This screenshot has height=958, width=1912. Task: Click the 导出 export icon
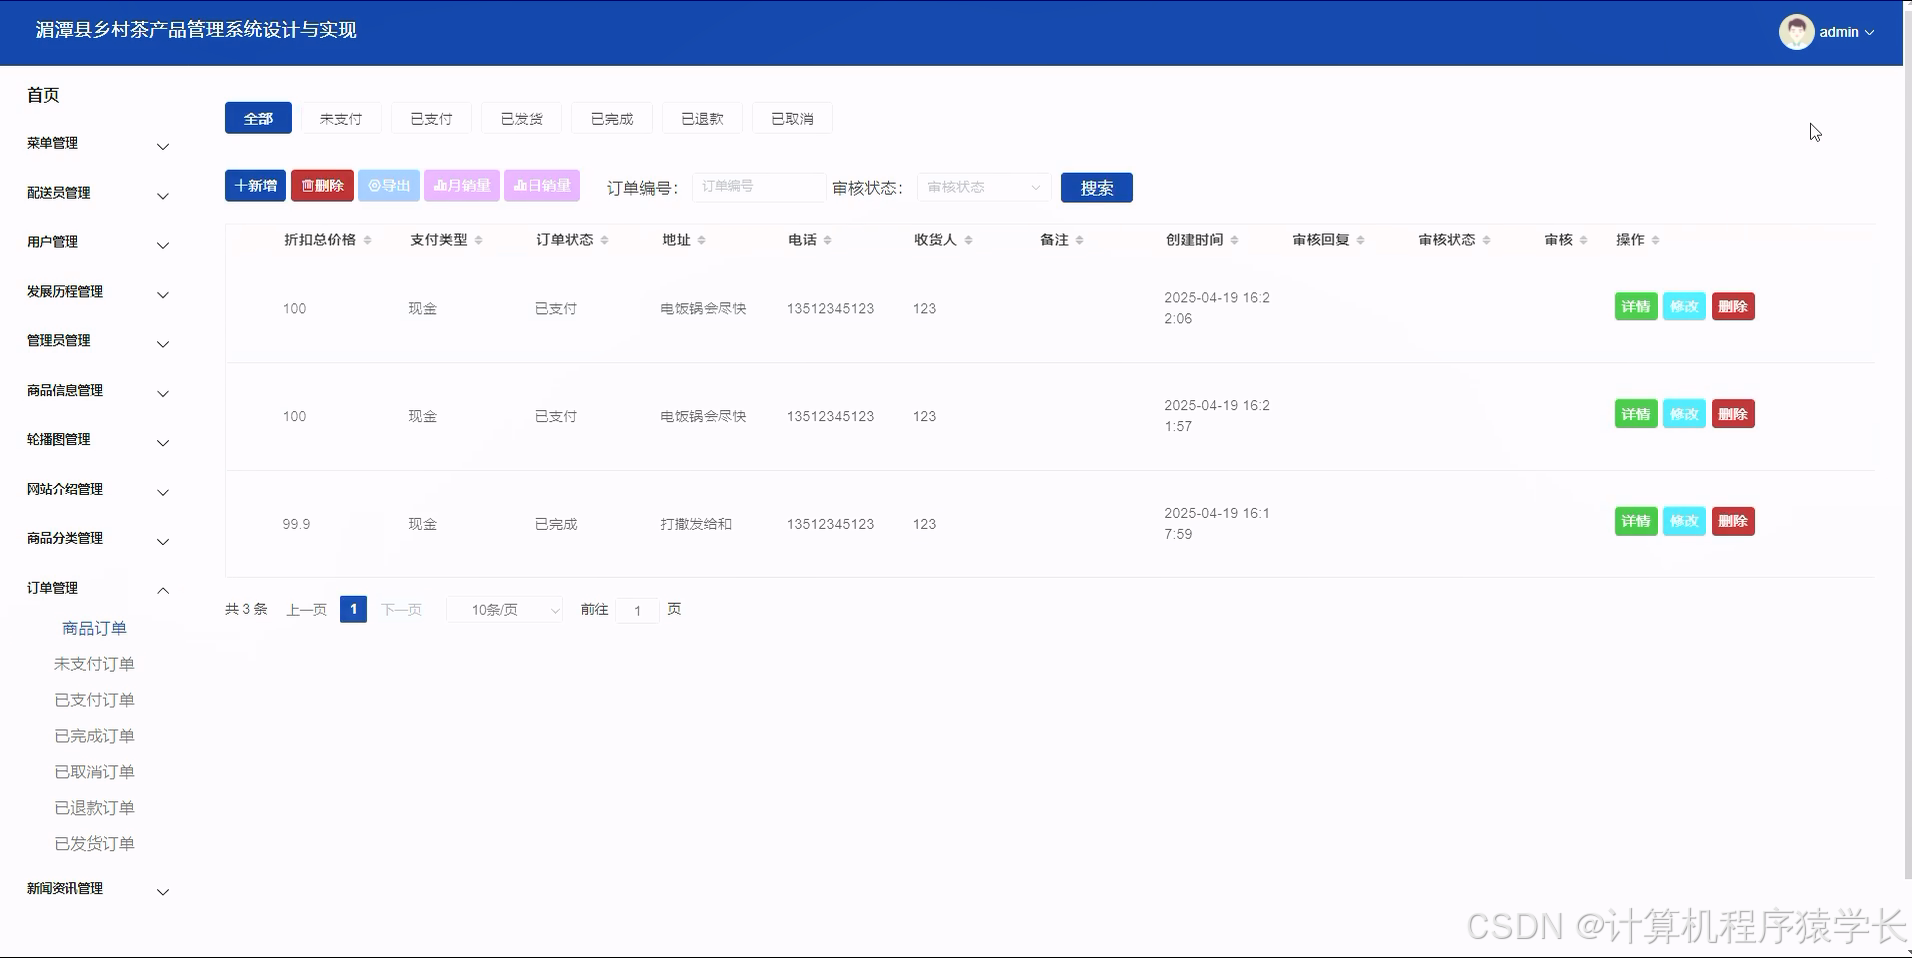point(374,185)
